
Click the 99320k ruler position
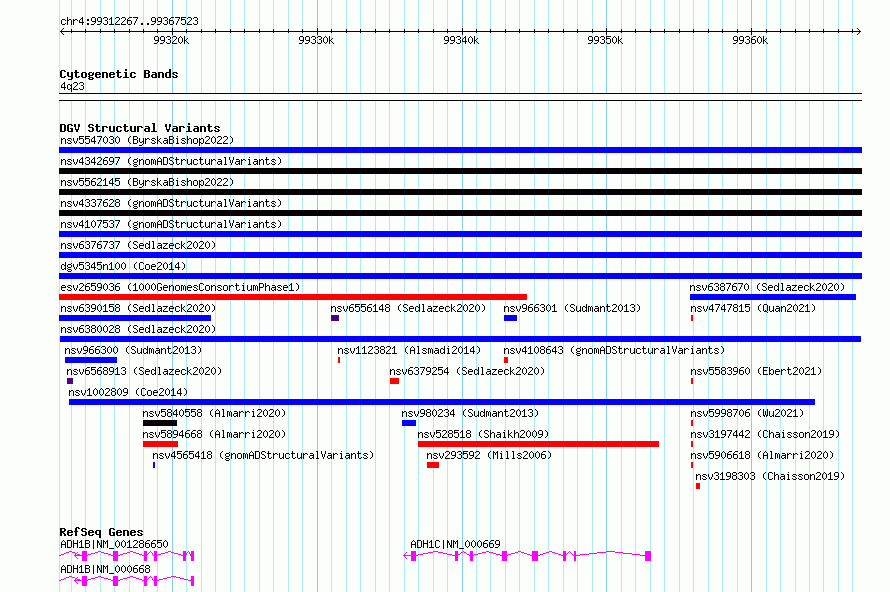(x=171, y=40)
